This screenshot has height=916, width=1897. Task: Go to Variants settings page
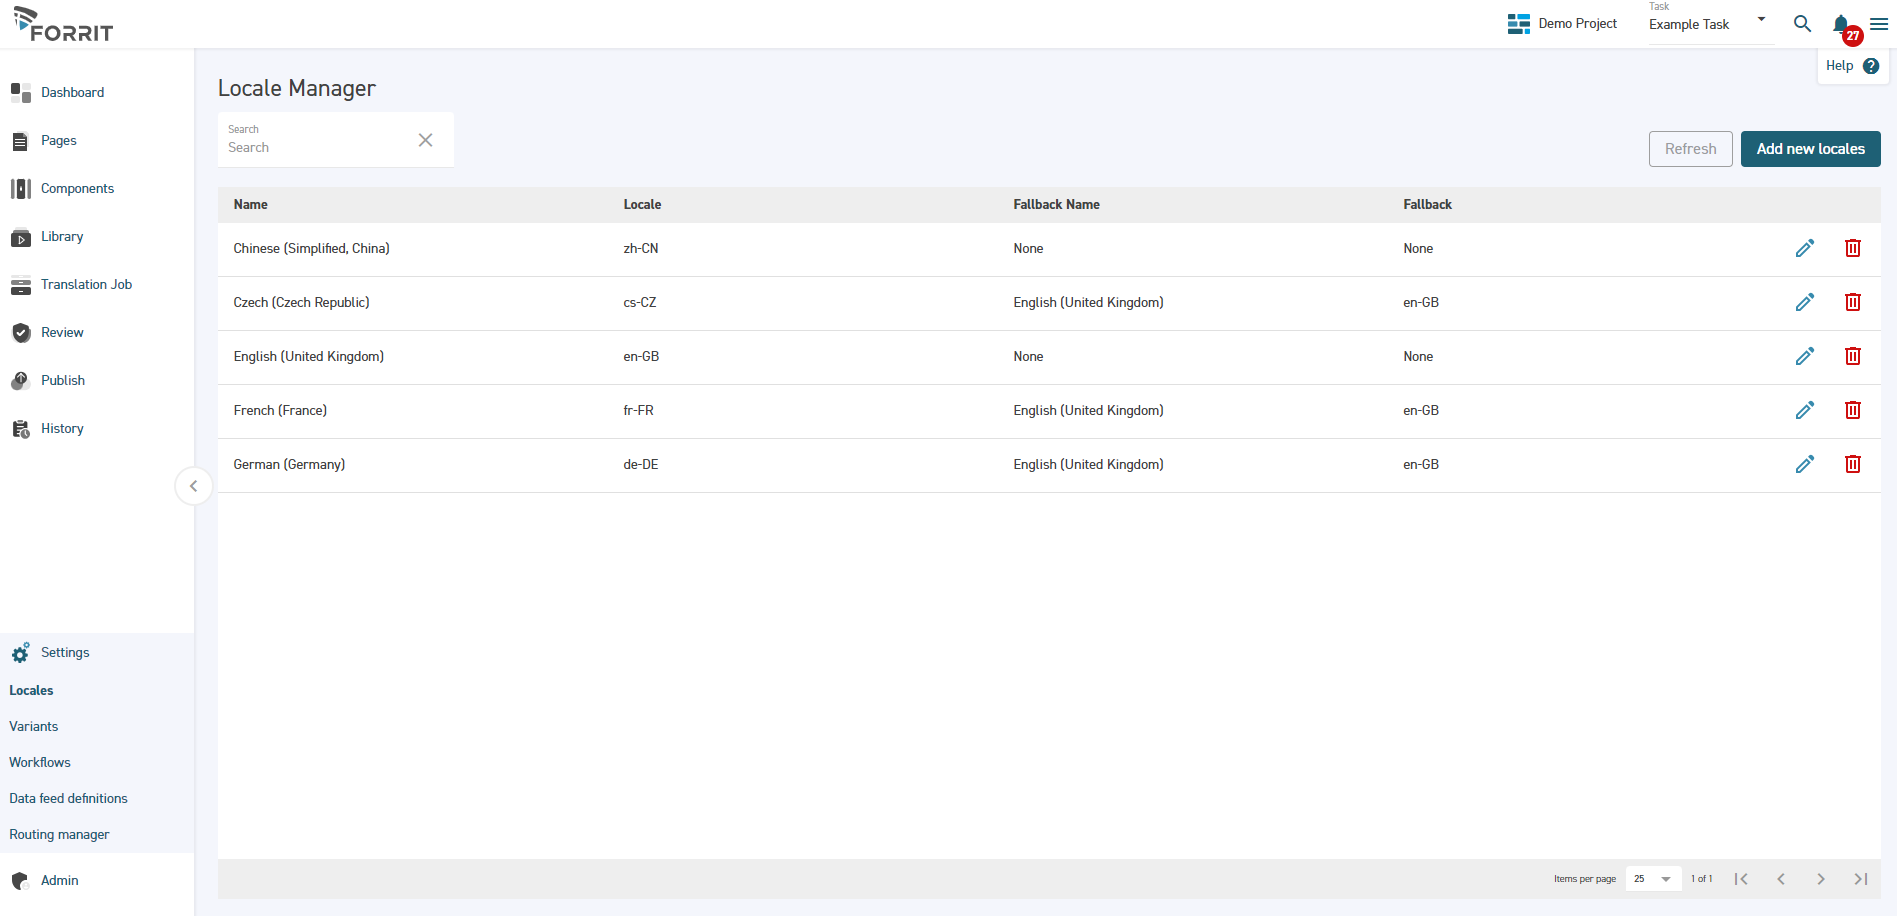34,727
